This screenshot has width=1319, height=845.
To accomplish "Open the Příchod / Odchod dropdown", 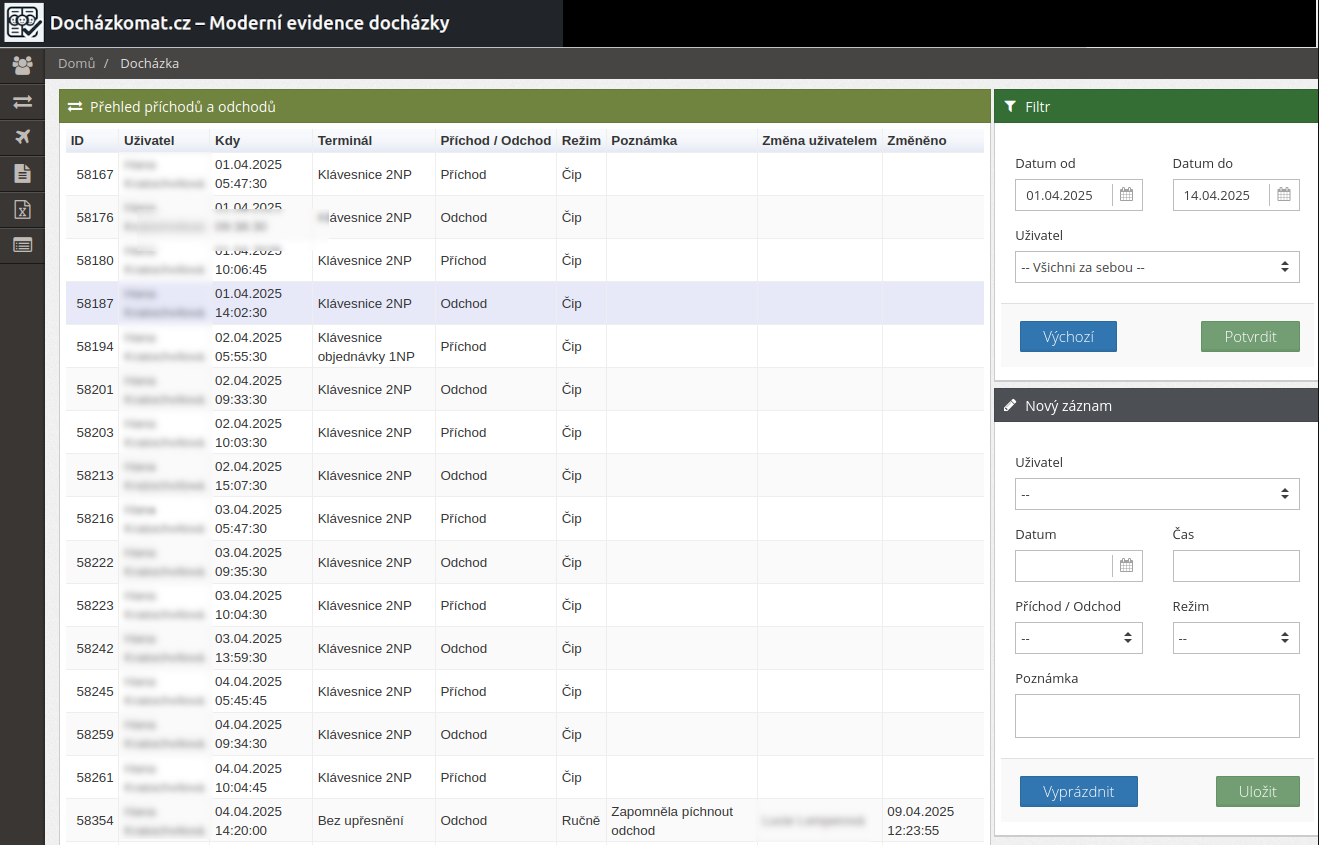I will (1078, 638).
